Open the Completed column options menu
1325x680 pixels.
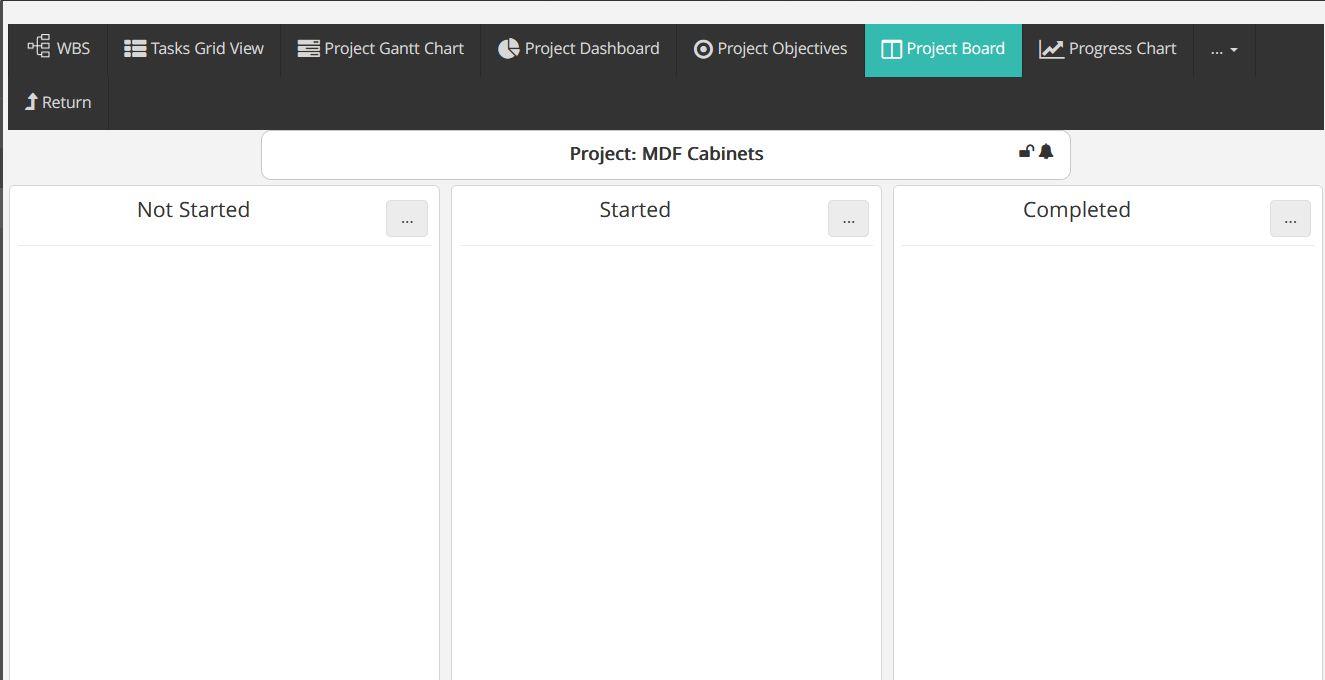coord(1290,218)
